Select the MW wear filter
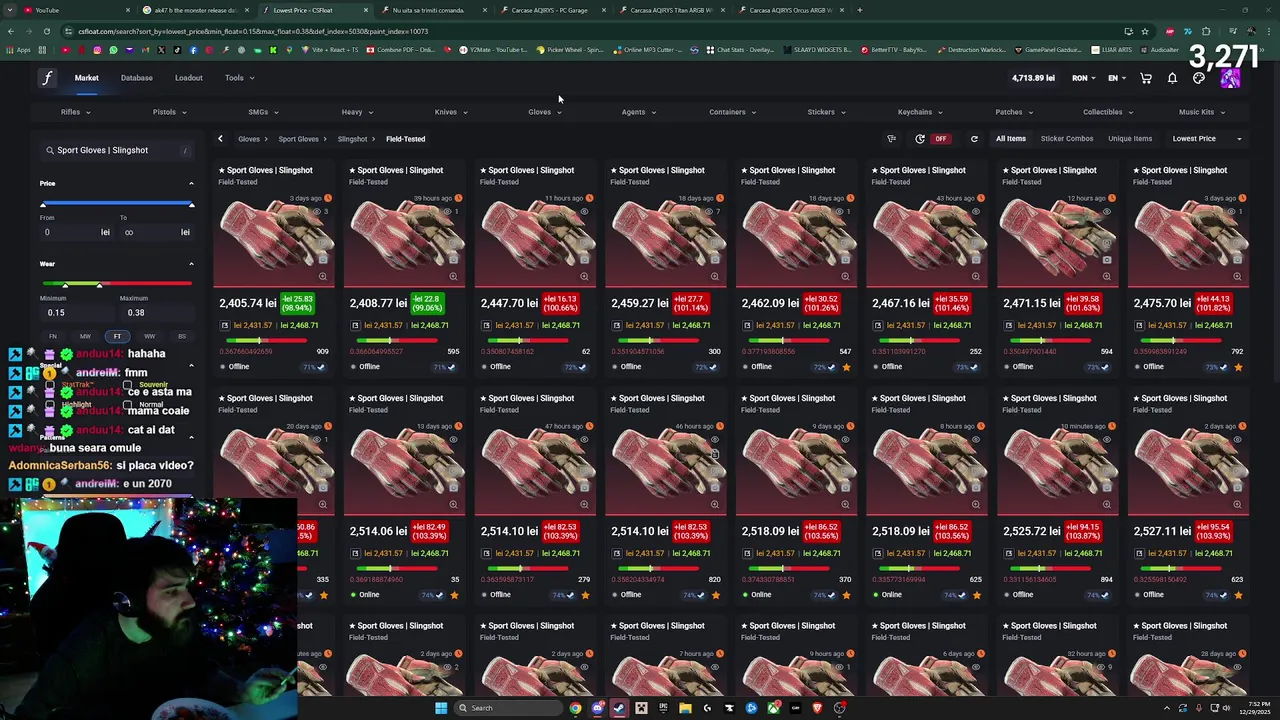The height and width of the screenshot is (720, 1280). [85, 336]
